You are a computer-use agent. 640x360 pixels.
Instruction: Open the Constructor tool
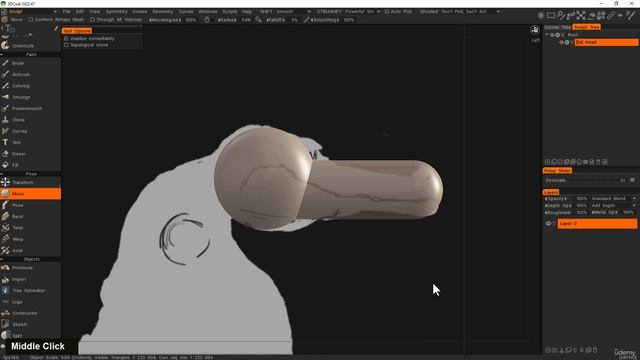coord(31,313)
